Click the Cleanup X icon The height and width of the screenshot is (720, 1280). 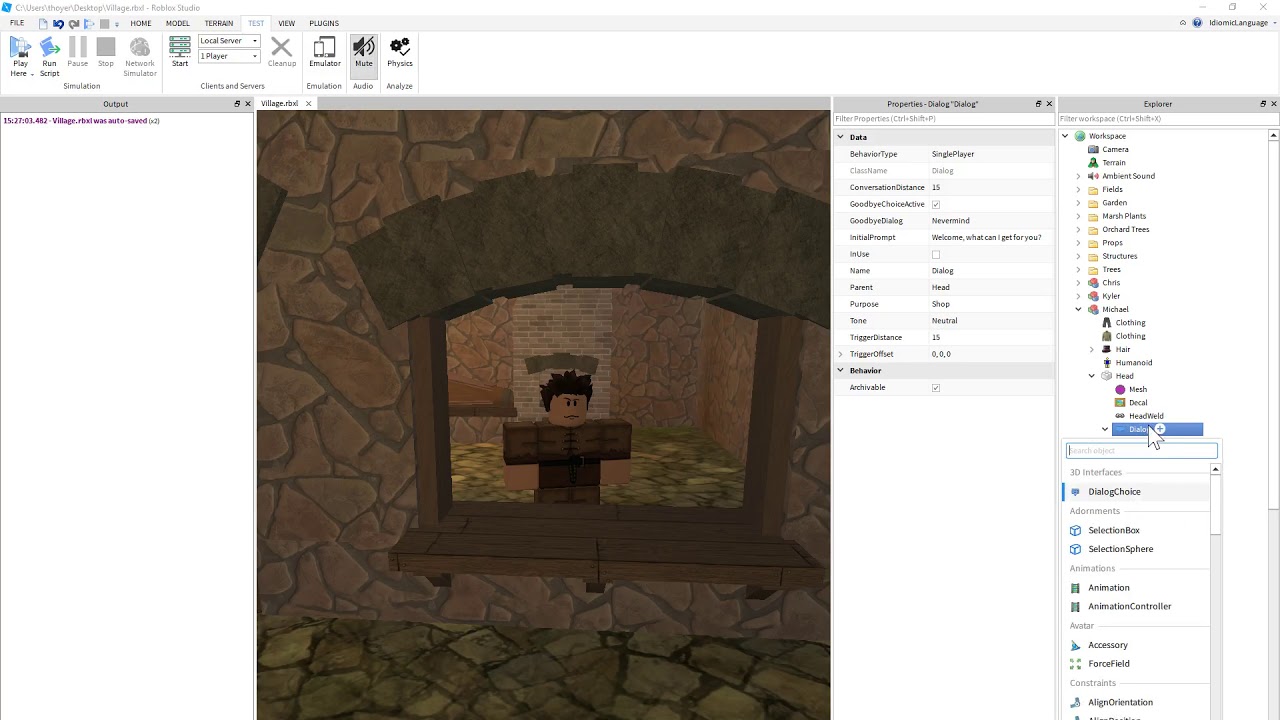[x=281, y=47]
